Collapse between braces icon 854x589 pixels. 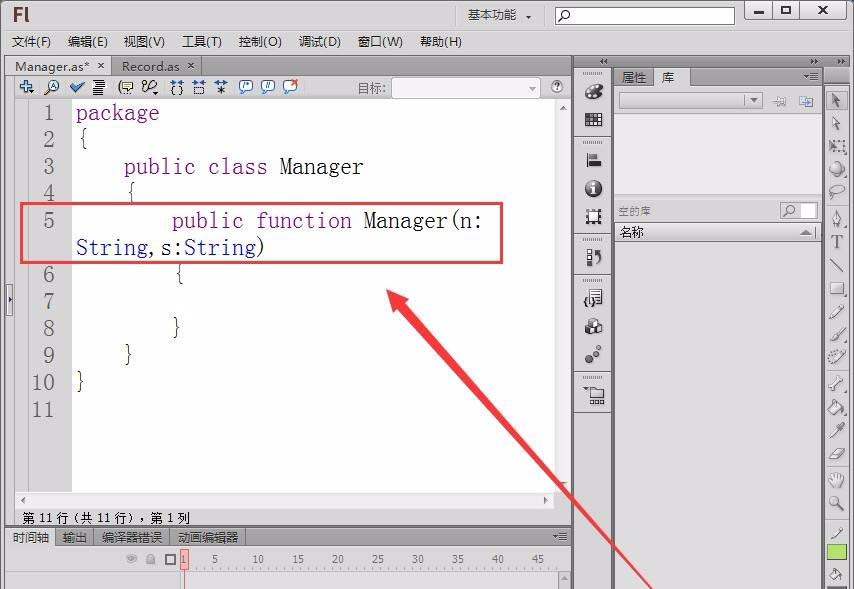coord(176,87)
